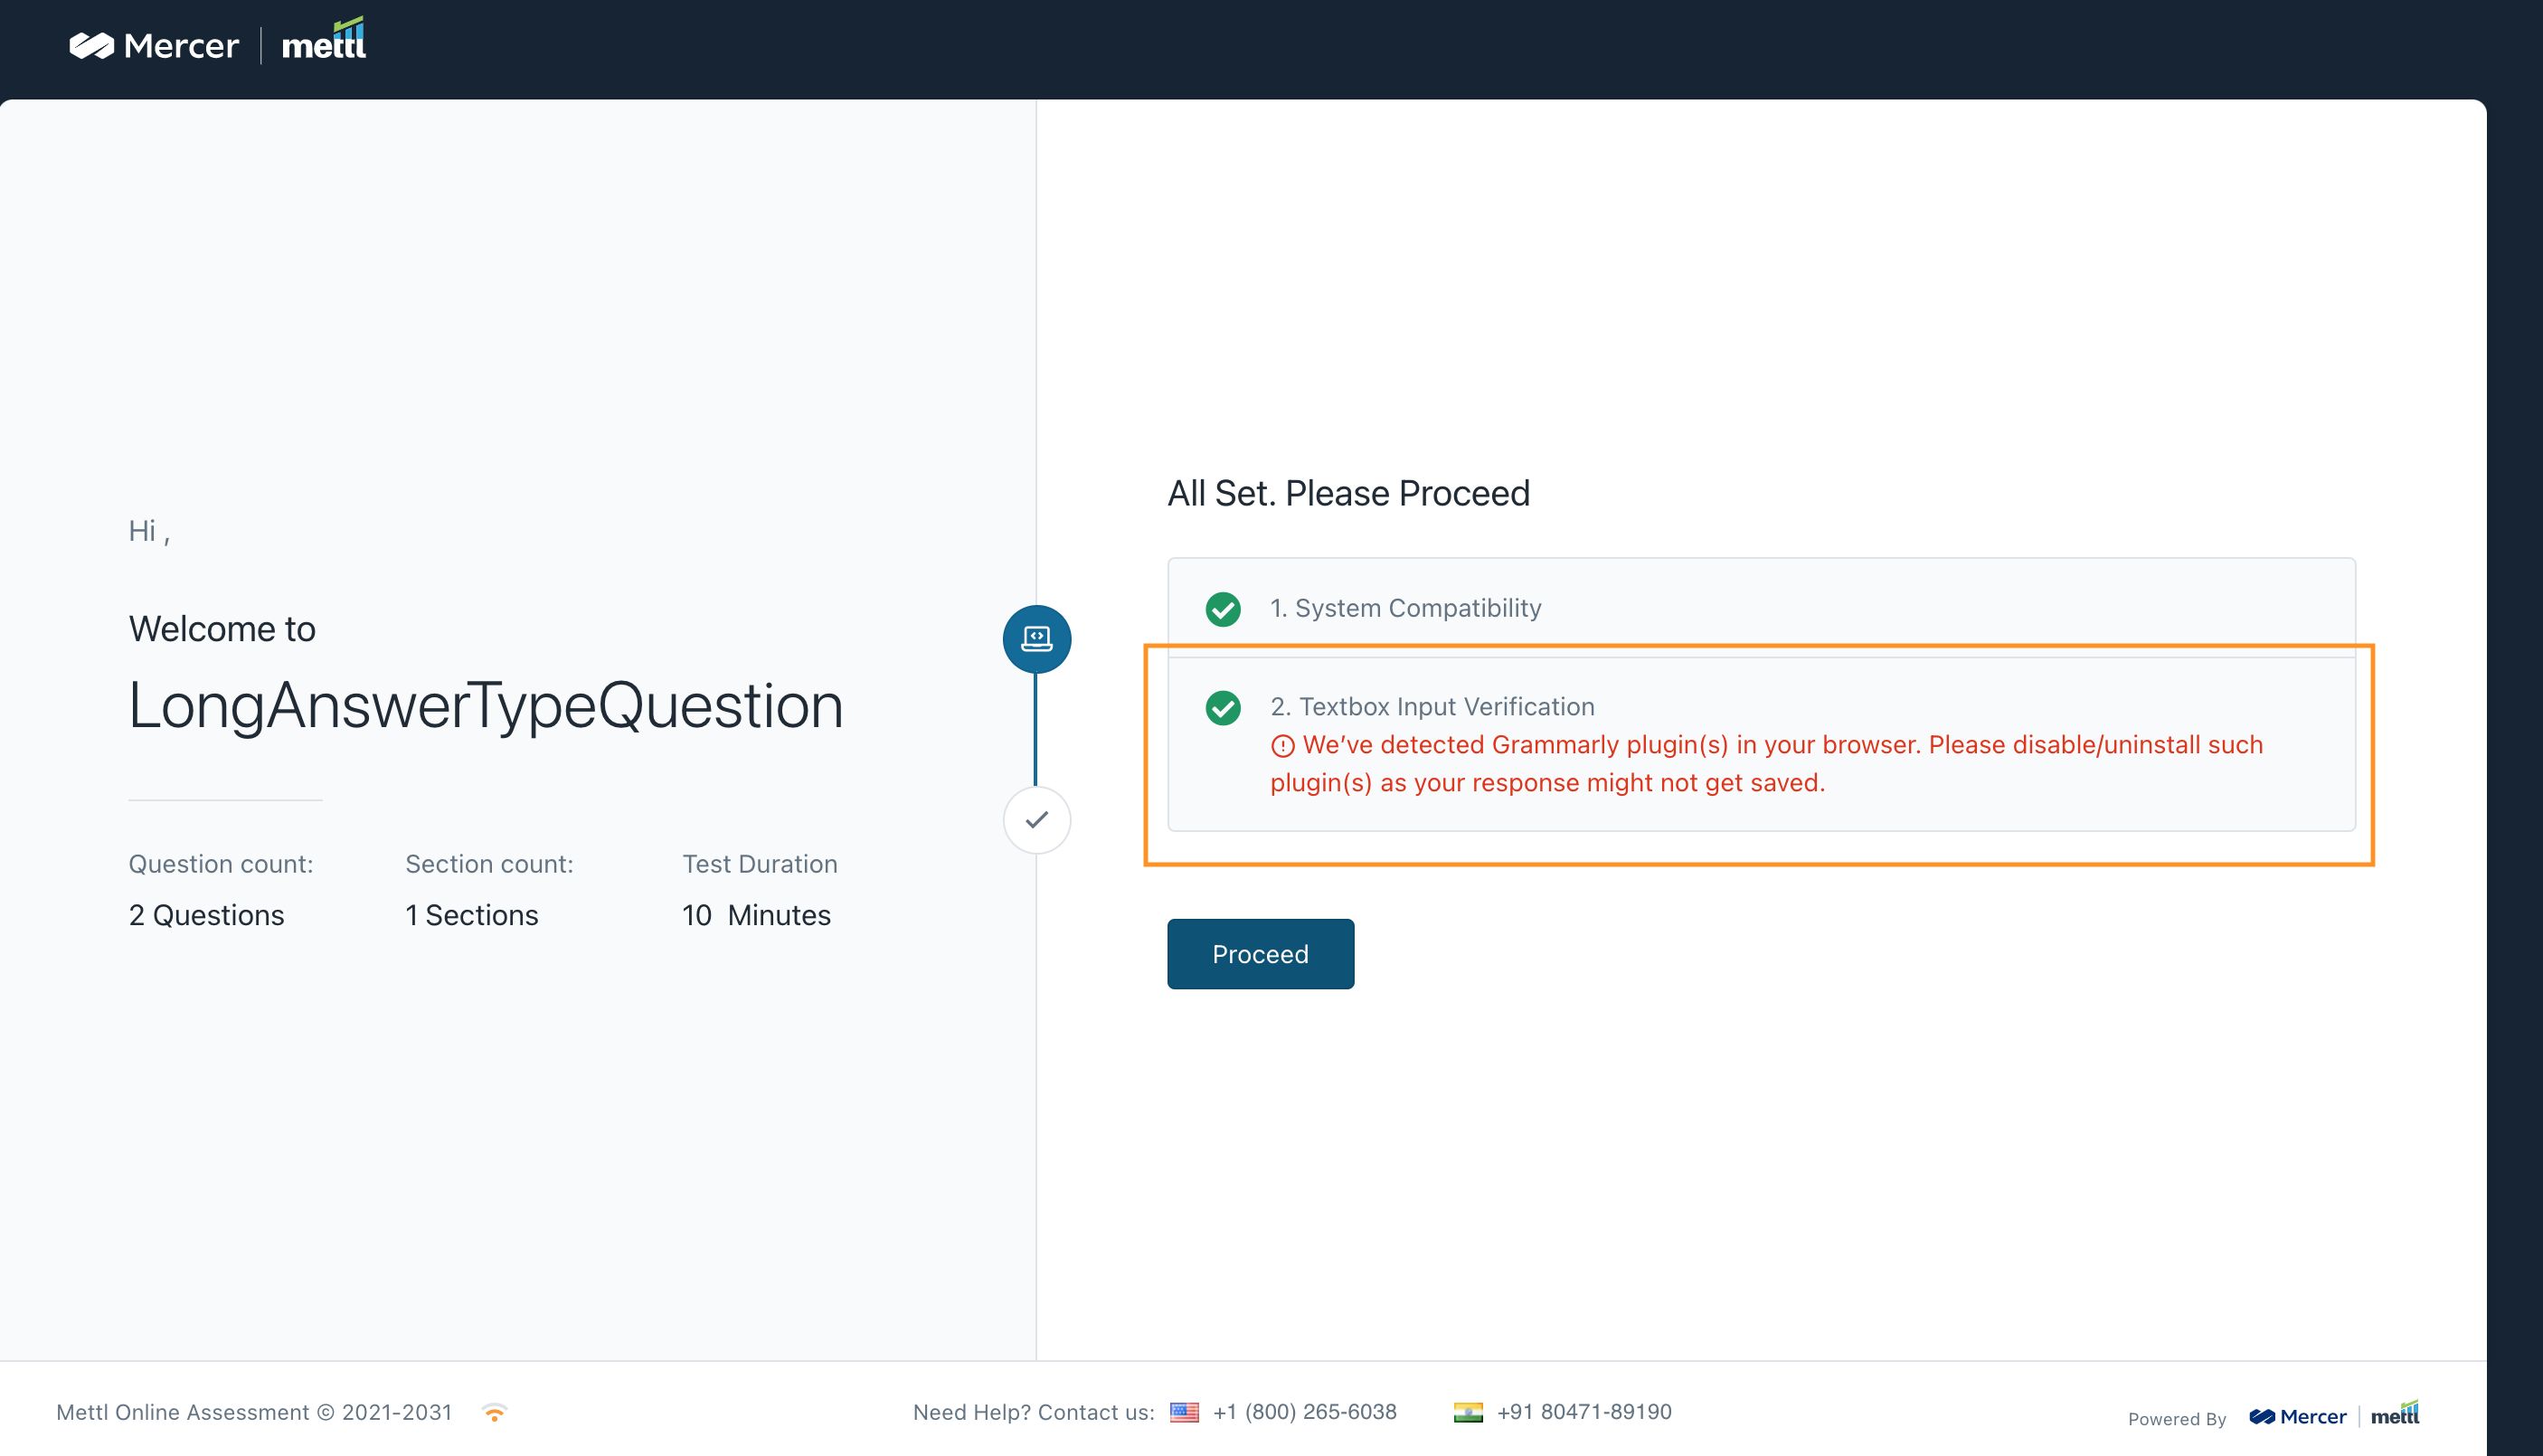The image size is (2543, 1456).
Task: Select the blue system check step icon
Action: click(x=1037, y=638)
